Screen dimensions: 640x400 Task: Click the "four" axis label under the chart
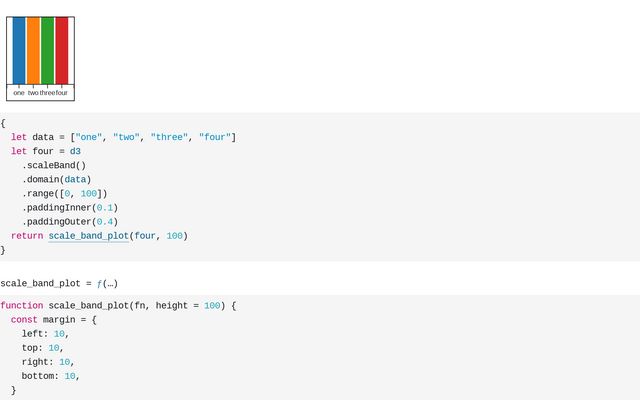pos(62,93)
